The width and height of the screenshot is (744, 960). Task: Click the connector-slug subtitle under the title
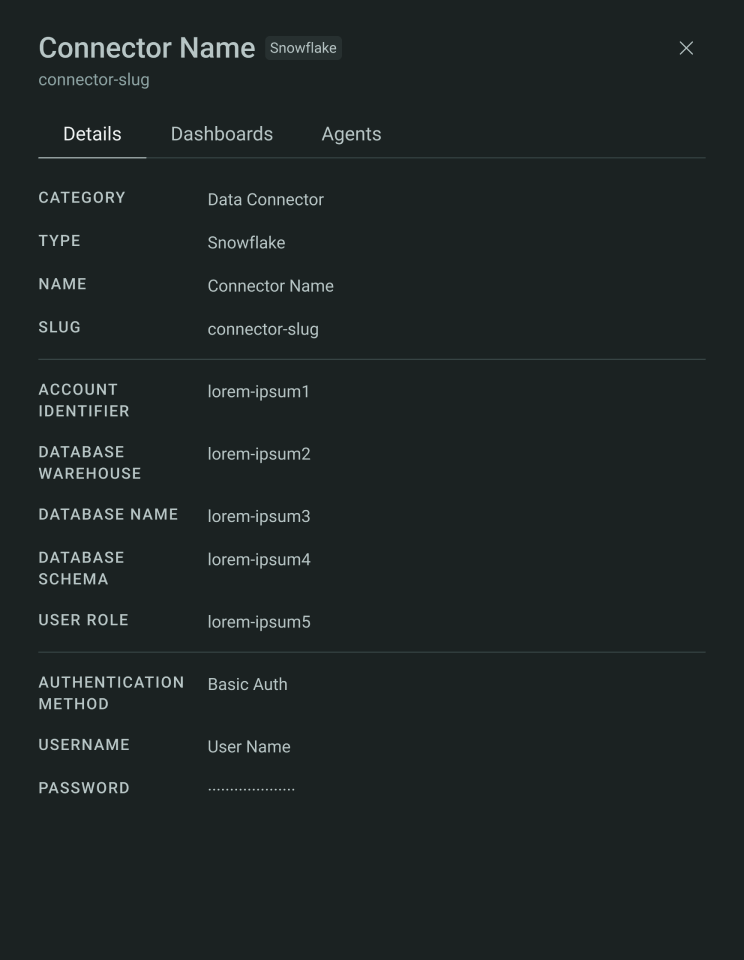tap(94, 80)
